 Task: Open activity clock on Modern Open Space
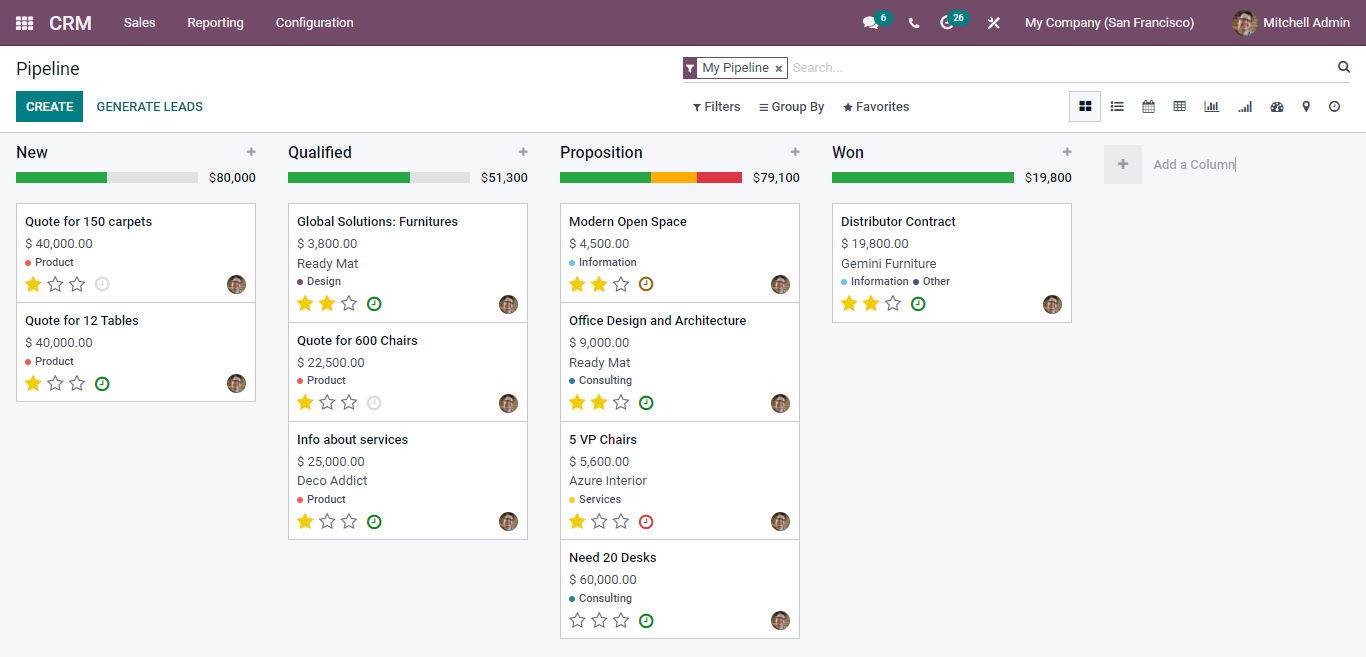646,284
